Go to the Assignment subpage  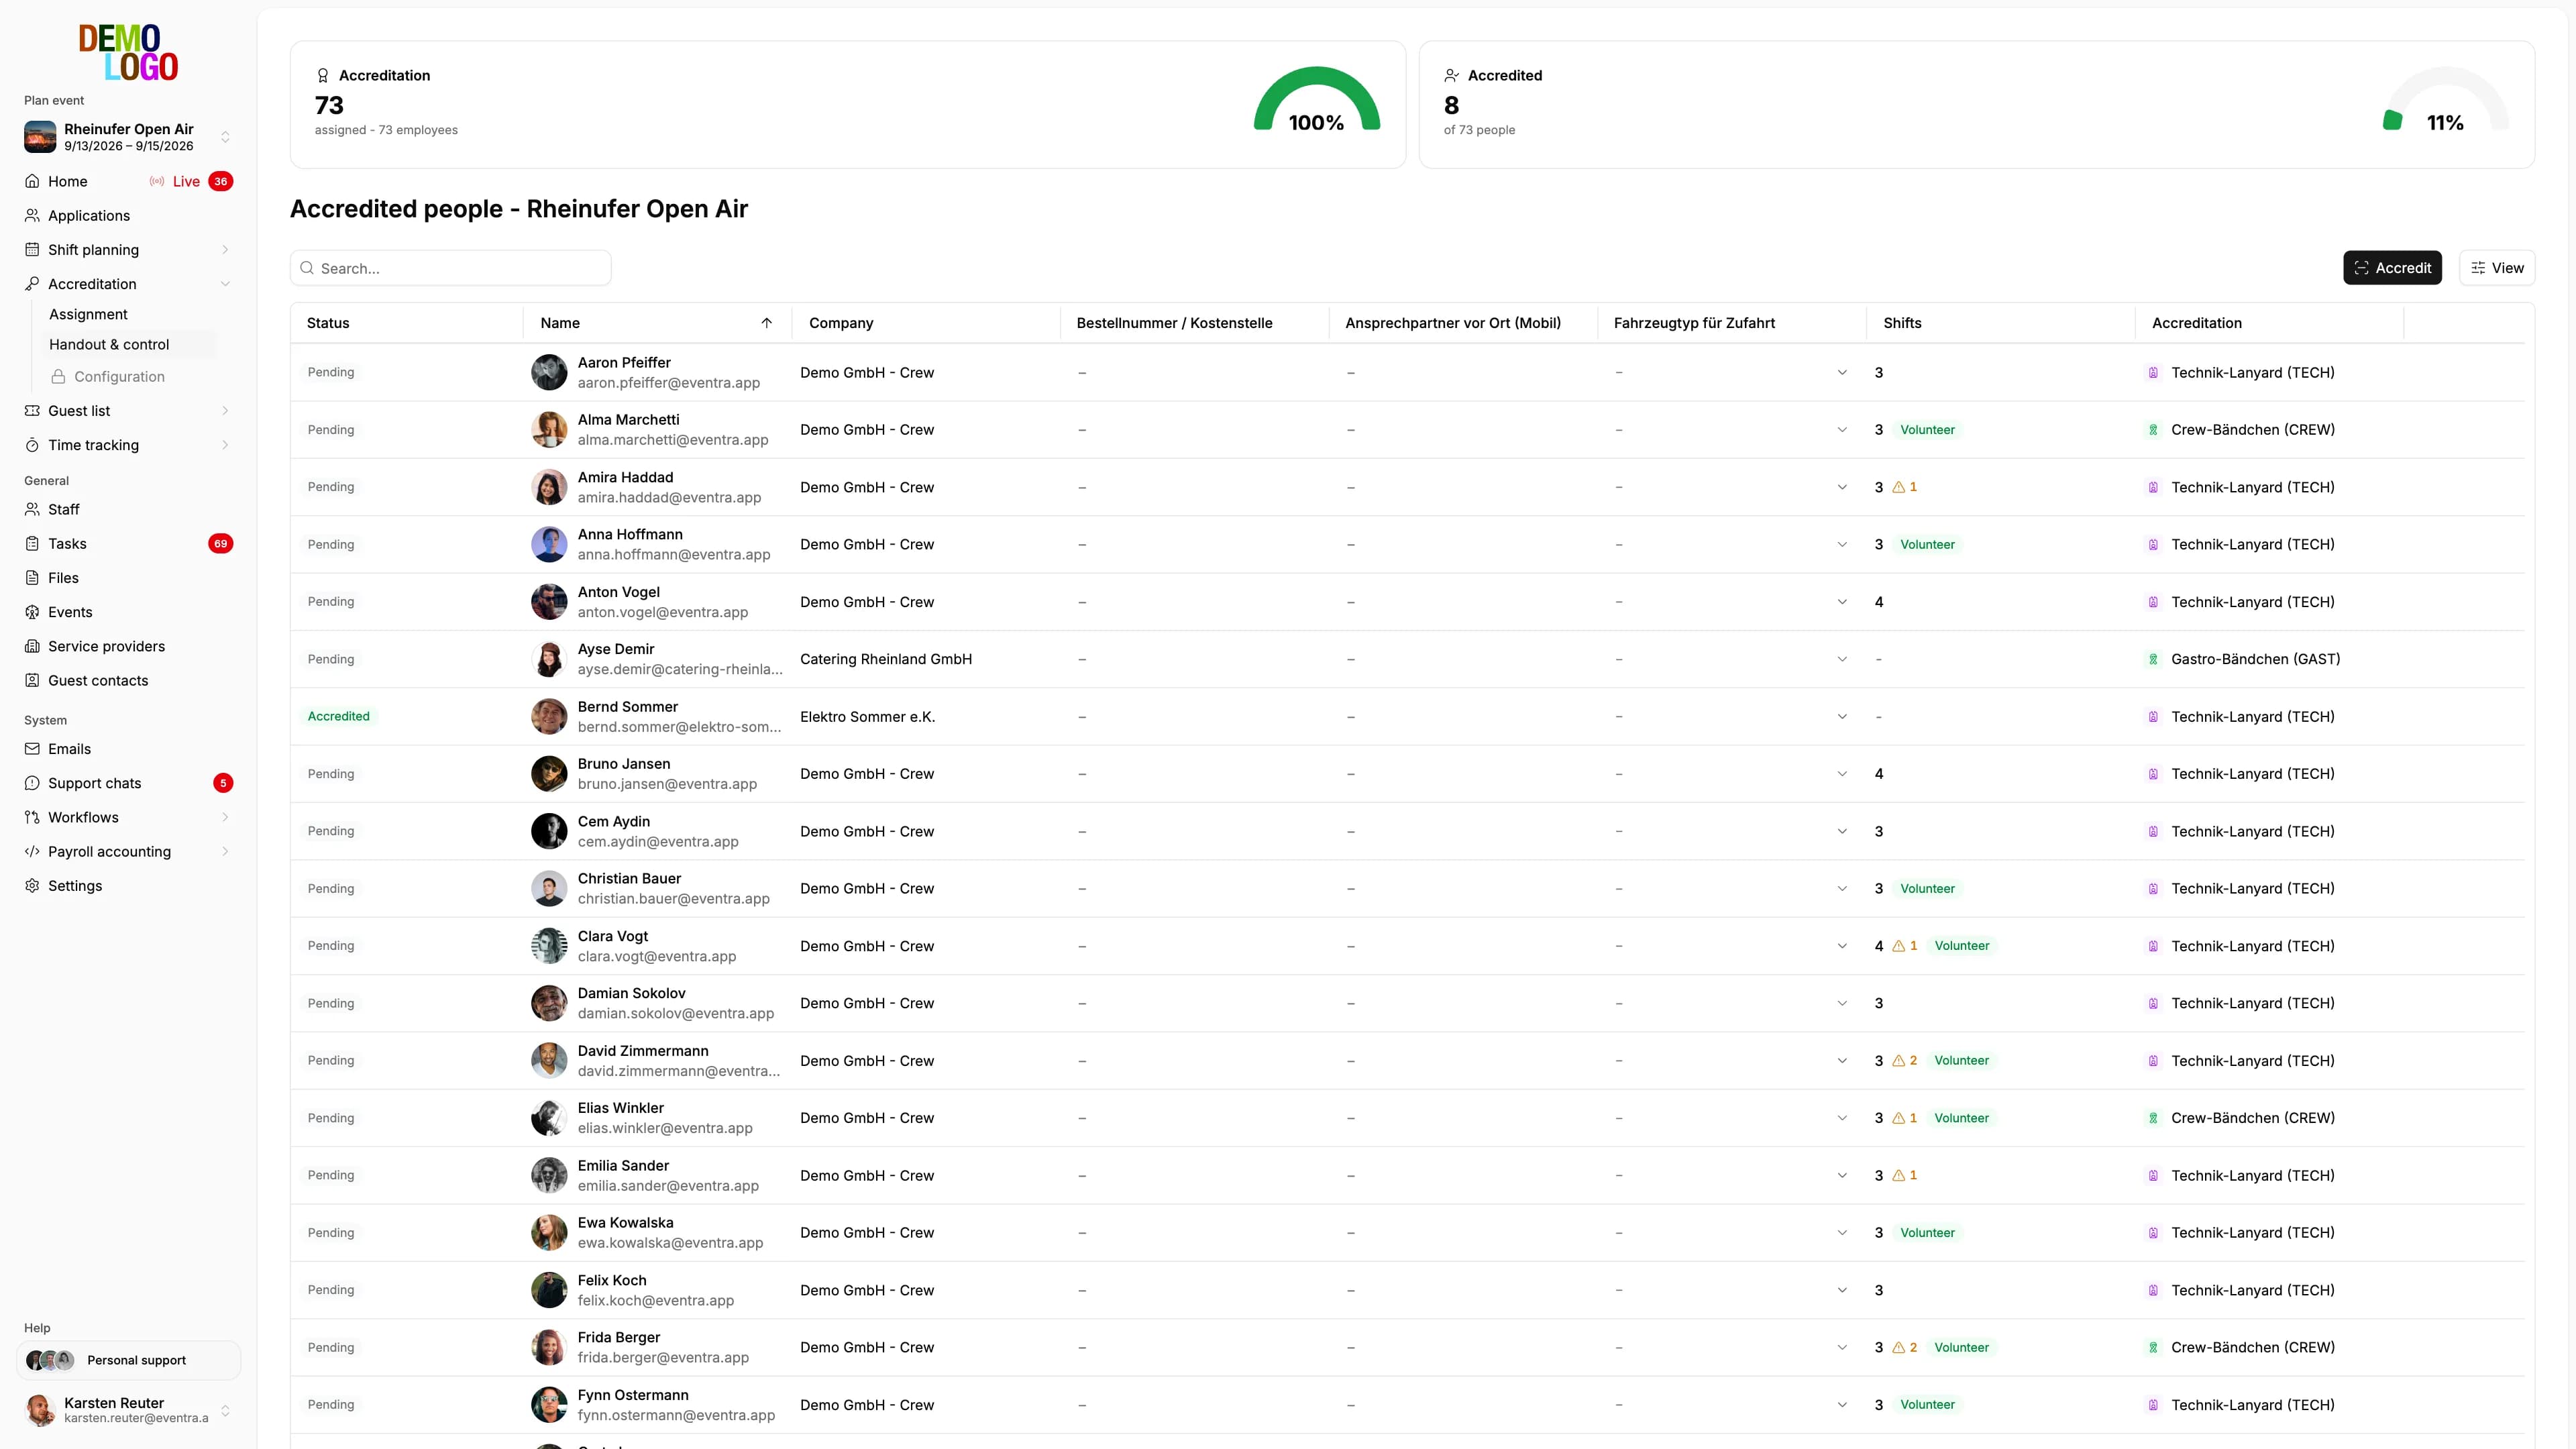pos(88,314)
